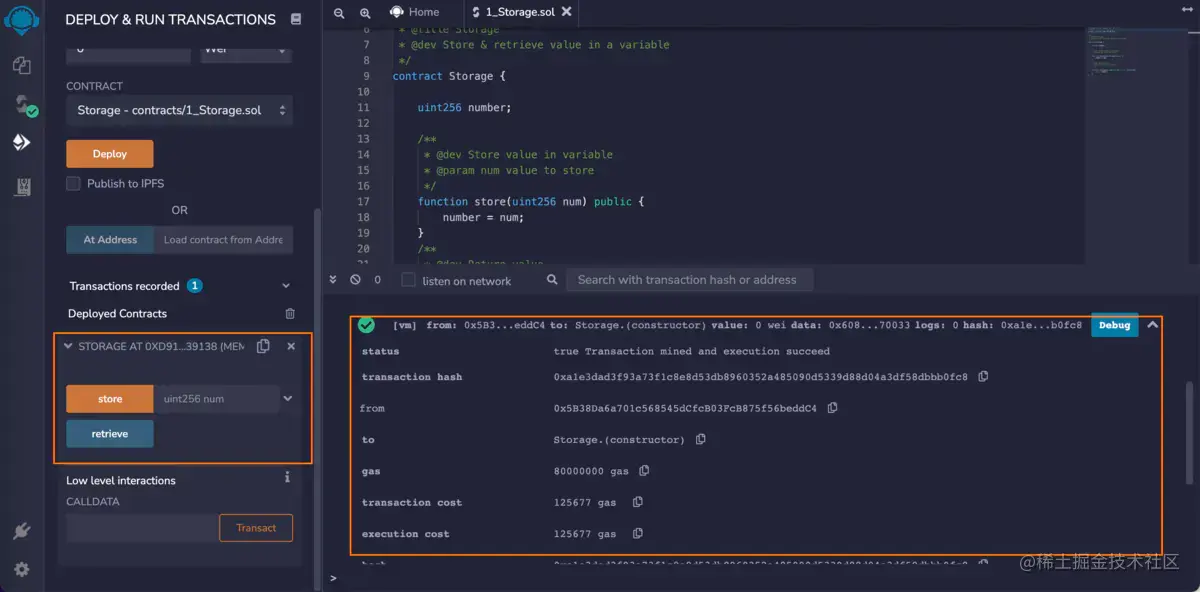Click the zoom in magnifier icon

click(364, 12)
